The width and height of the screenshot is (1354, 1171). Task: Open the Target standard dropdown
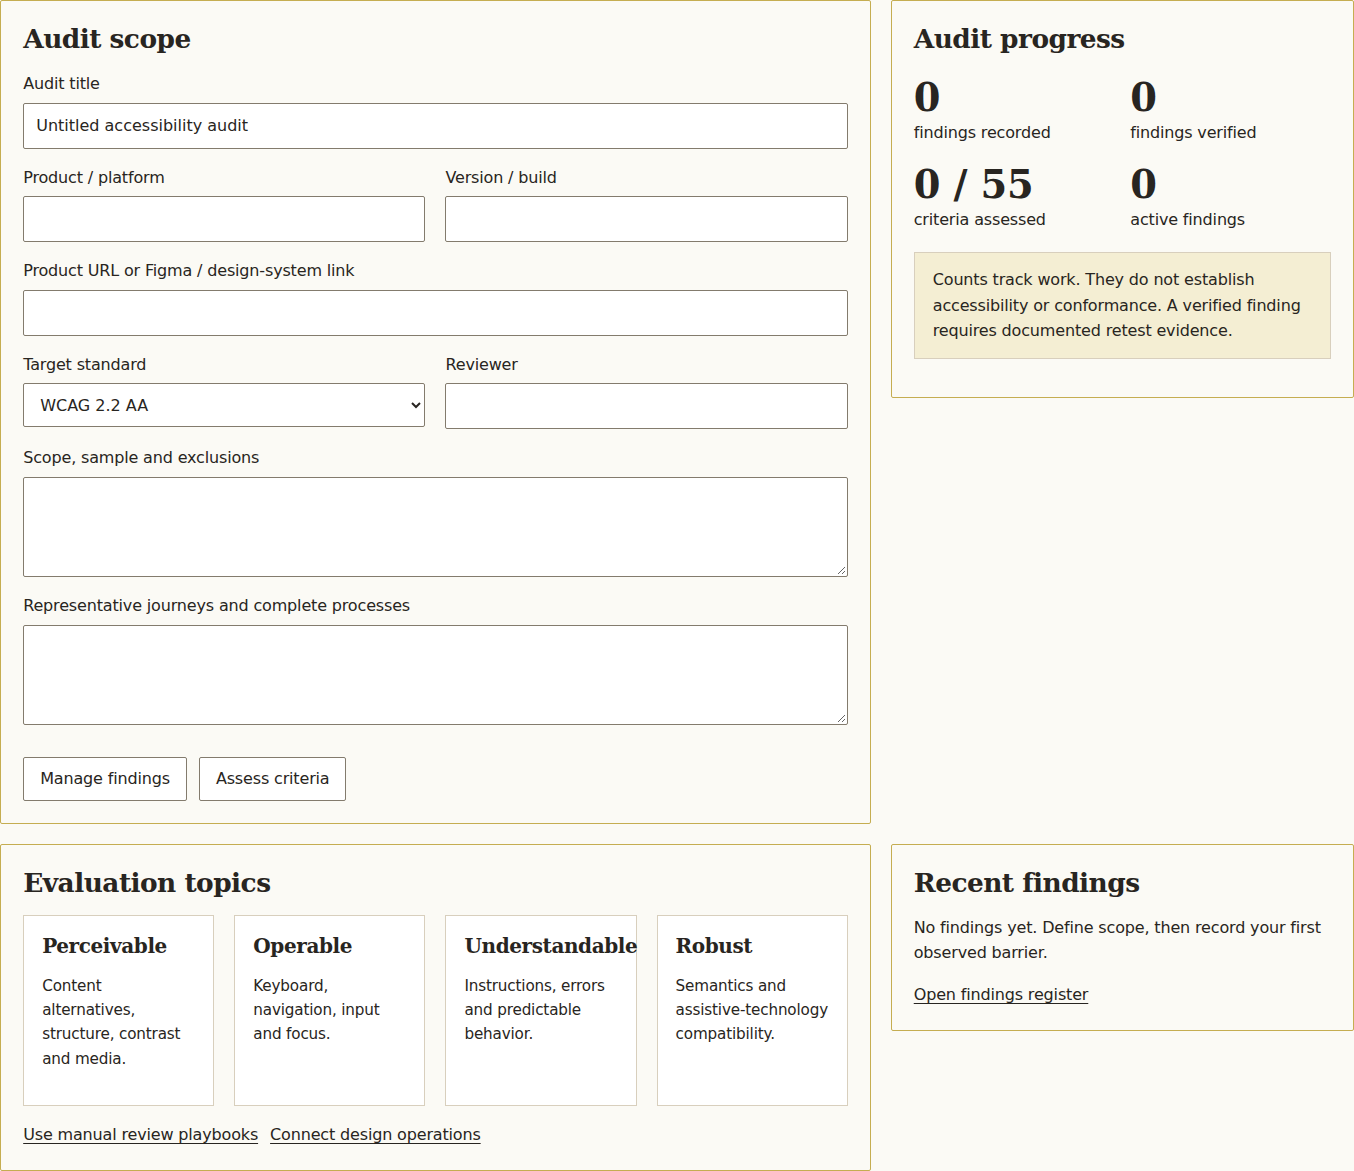click(224, 405)
